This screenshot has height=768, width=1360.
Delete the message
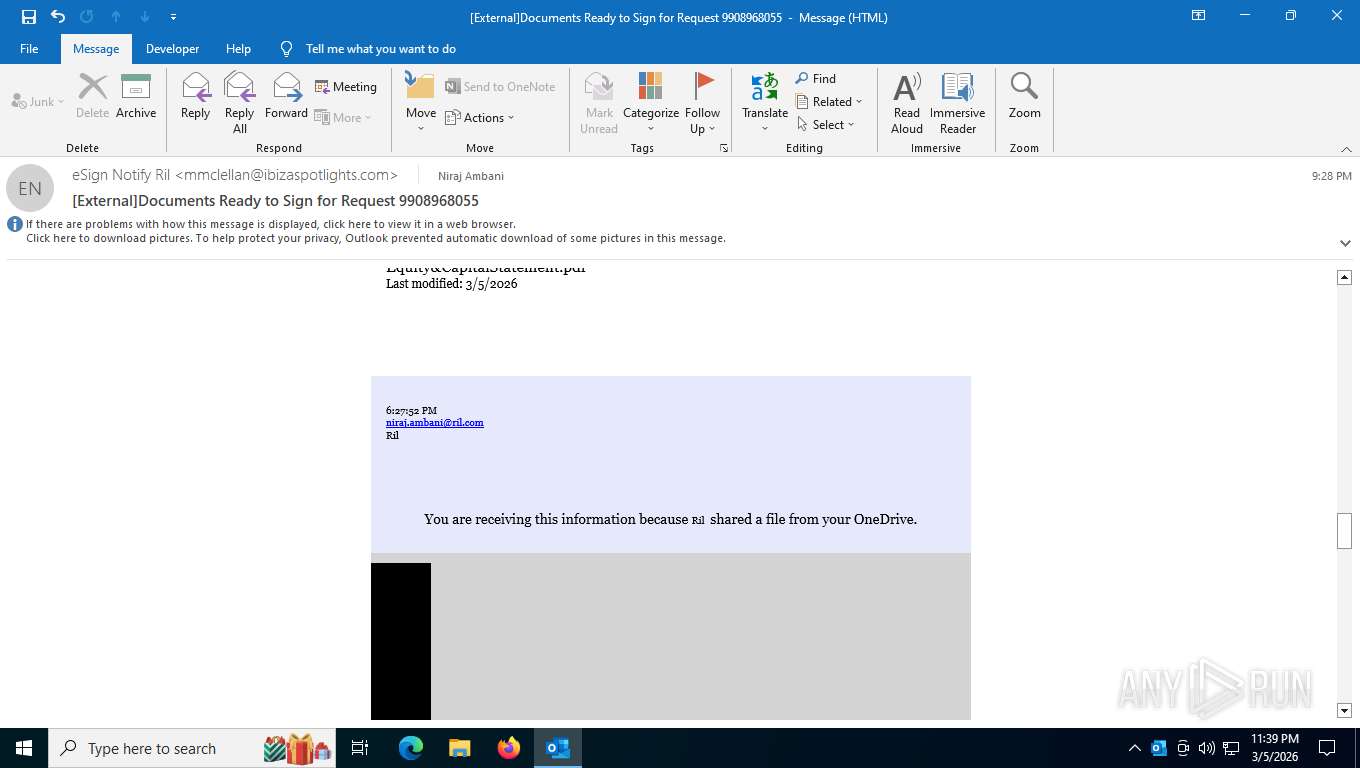[92, 96]
